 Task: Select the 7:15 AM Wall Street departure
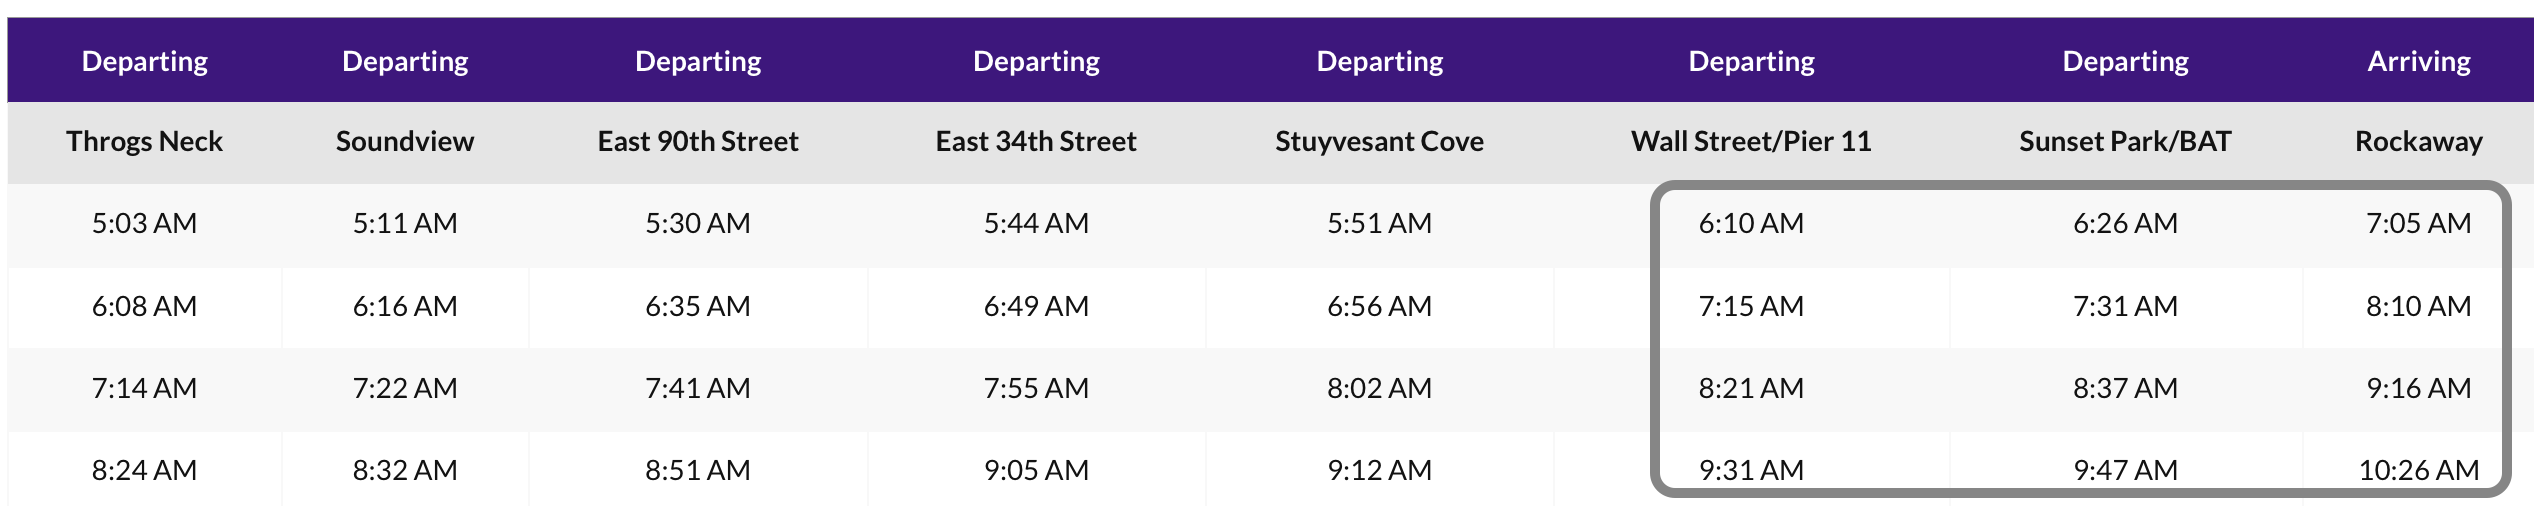[1751, 306]
